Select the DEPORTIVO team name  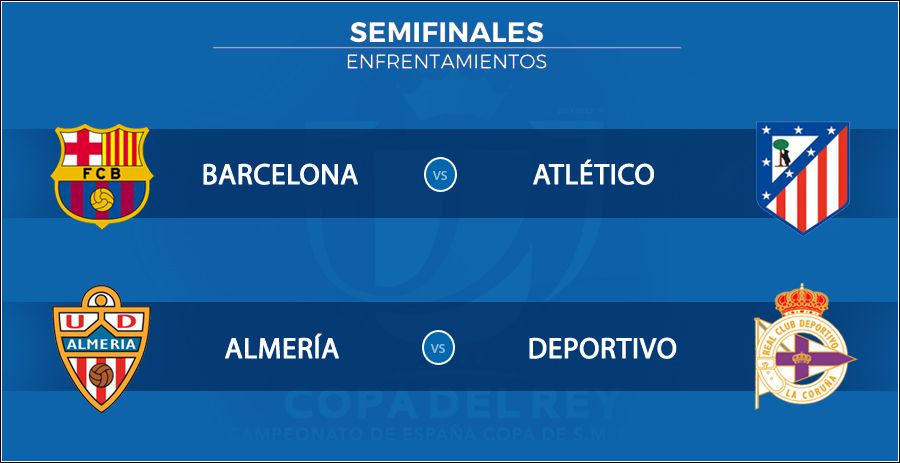[602, 348]
